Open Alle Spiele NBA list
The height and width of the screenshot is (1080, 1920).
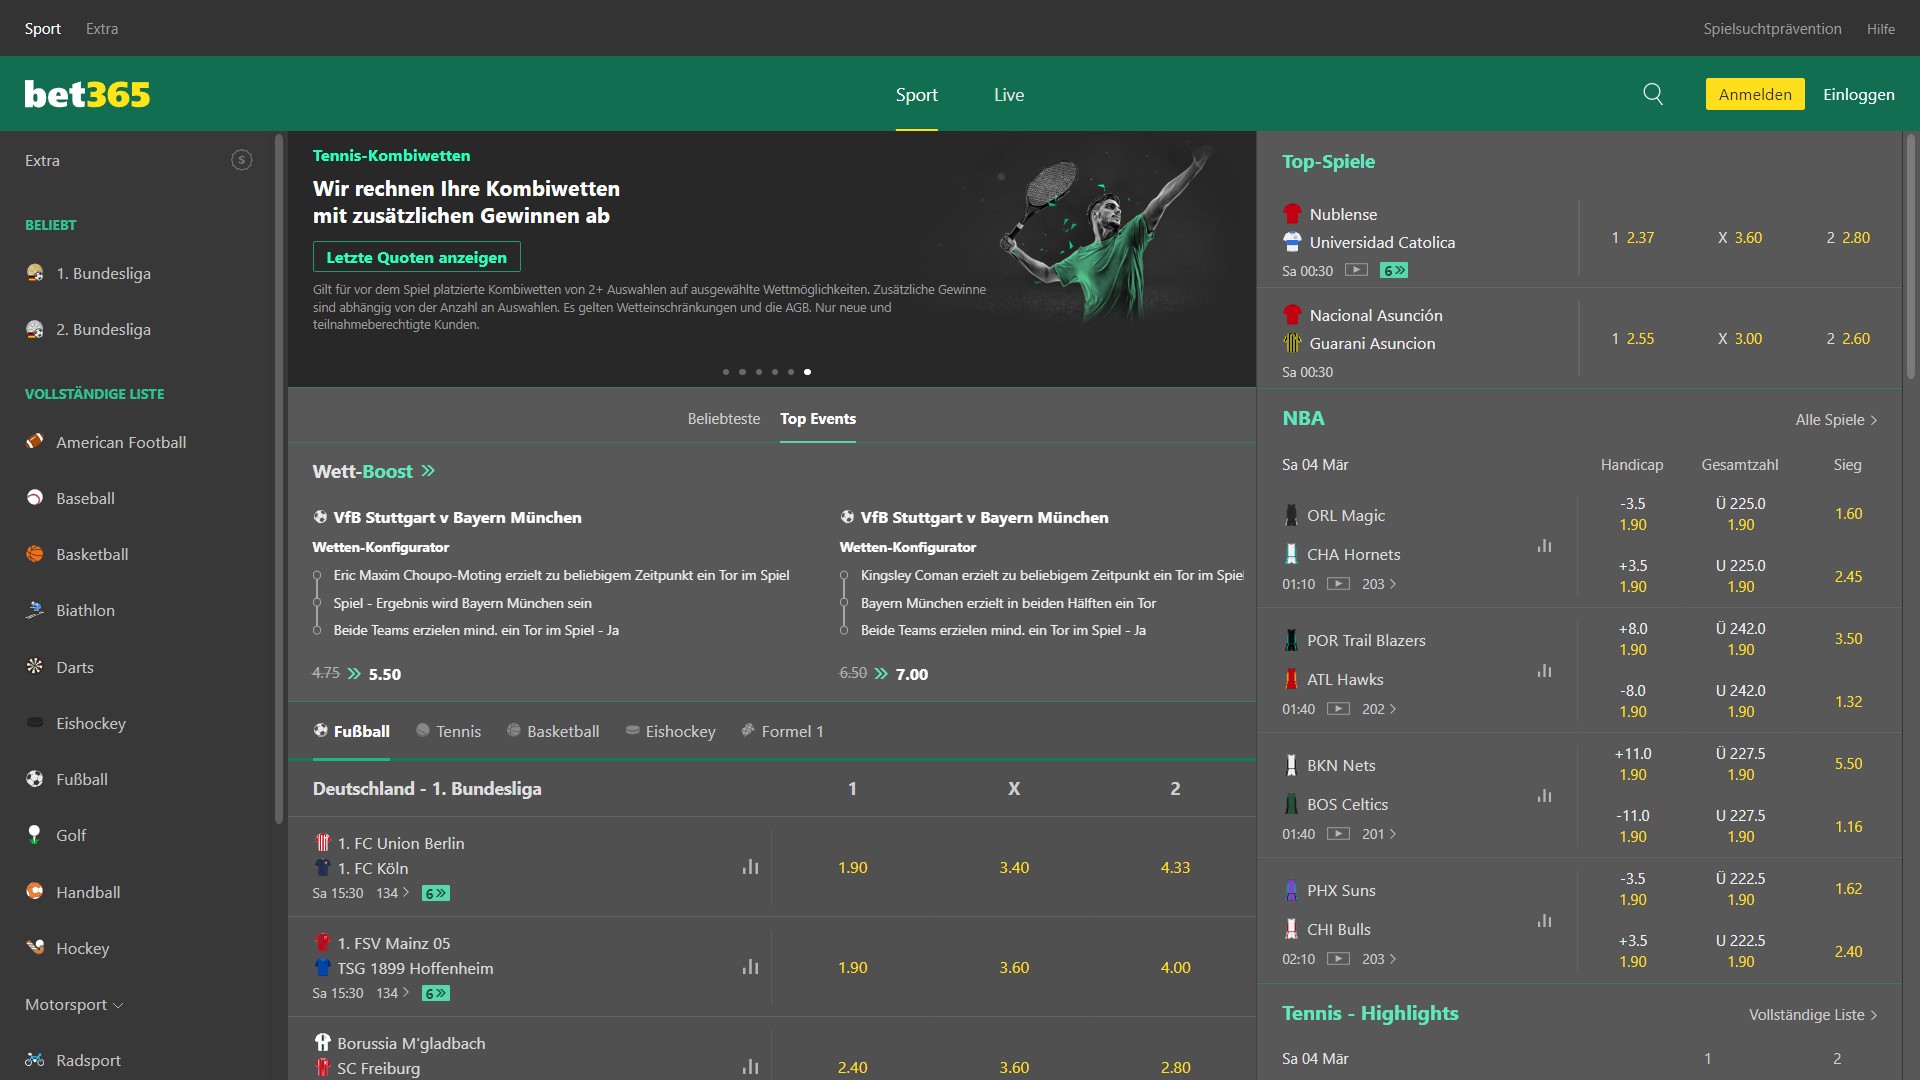click(1835, 420)
